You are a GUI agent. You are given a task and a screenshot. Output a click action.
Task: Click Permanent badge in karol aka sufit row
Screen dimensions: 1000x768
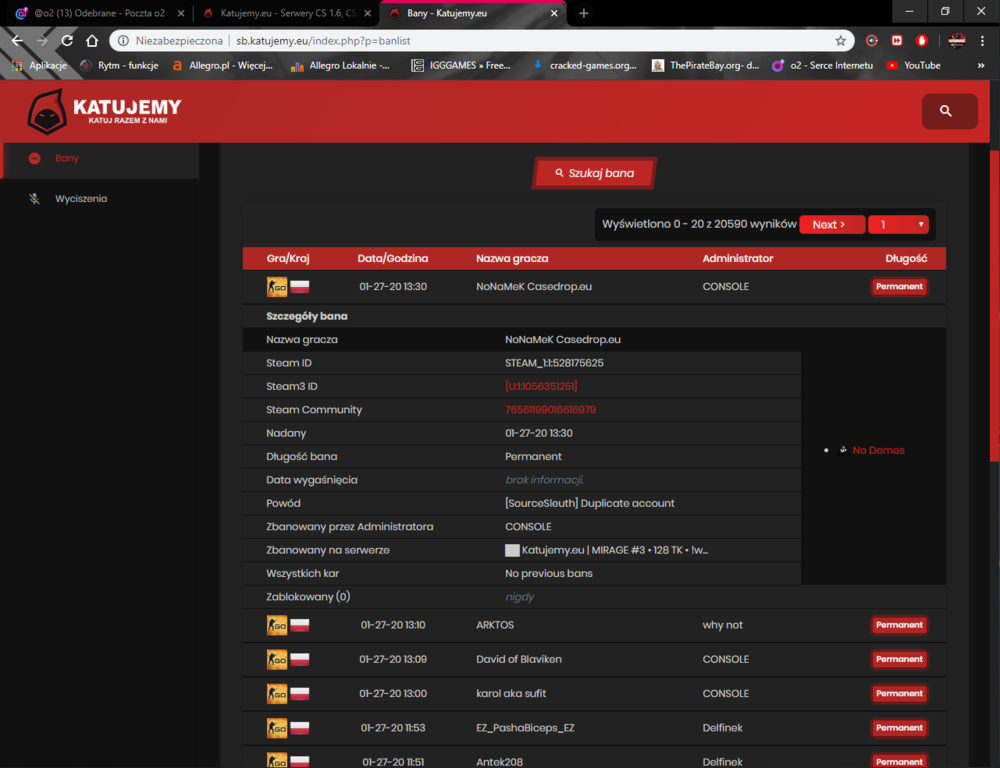click(x=899, y=693)
